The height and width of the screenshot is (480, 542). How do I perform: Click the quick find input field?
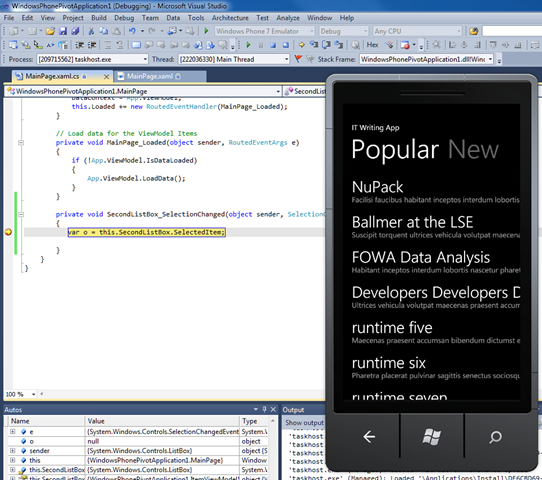512,31
